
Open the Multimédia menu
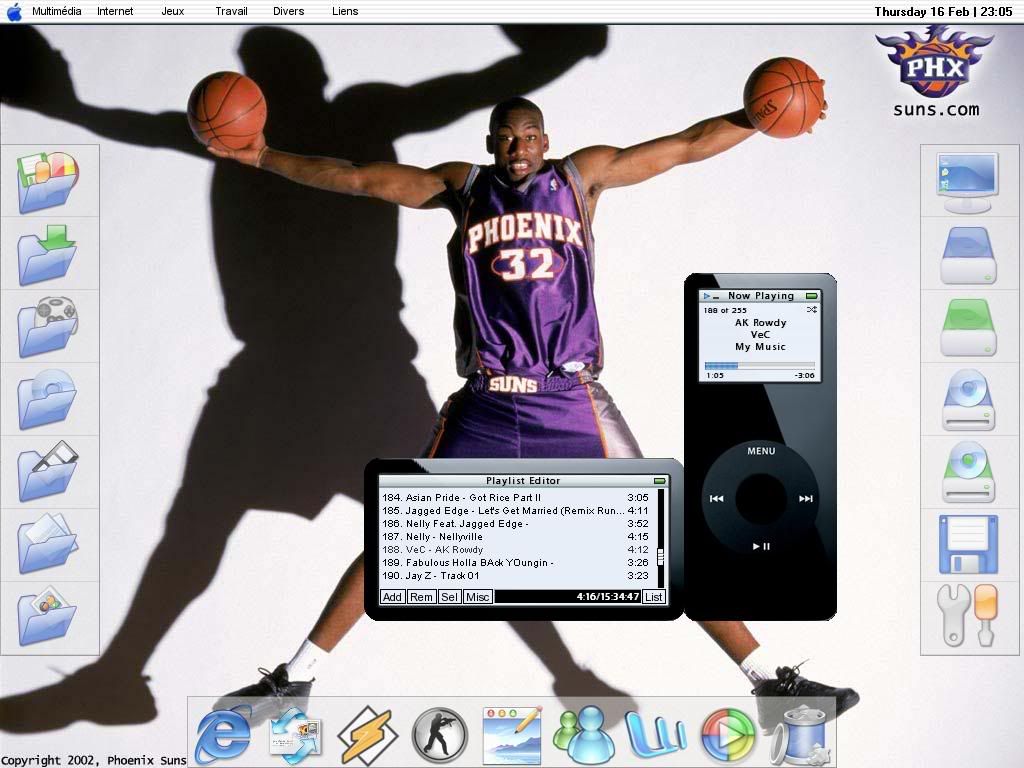click(x=57, y=11)
